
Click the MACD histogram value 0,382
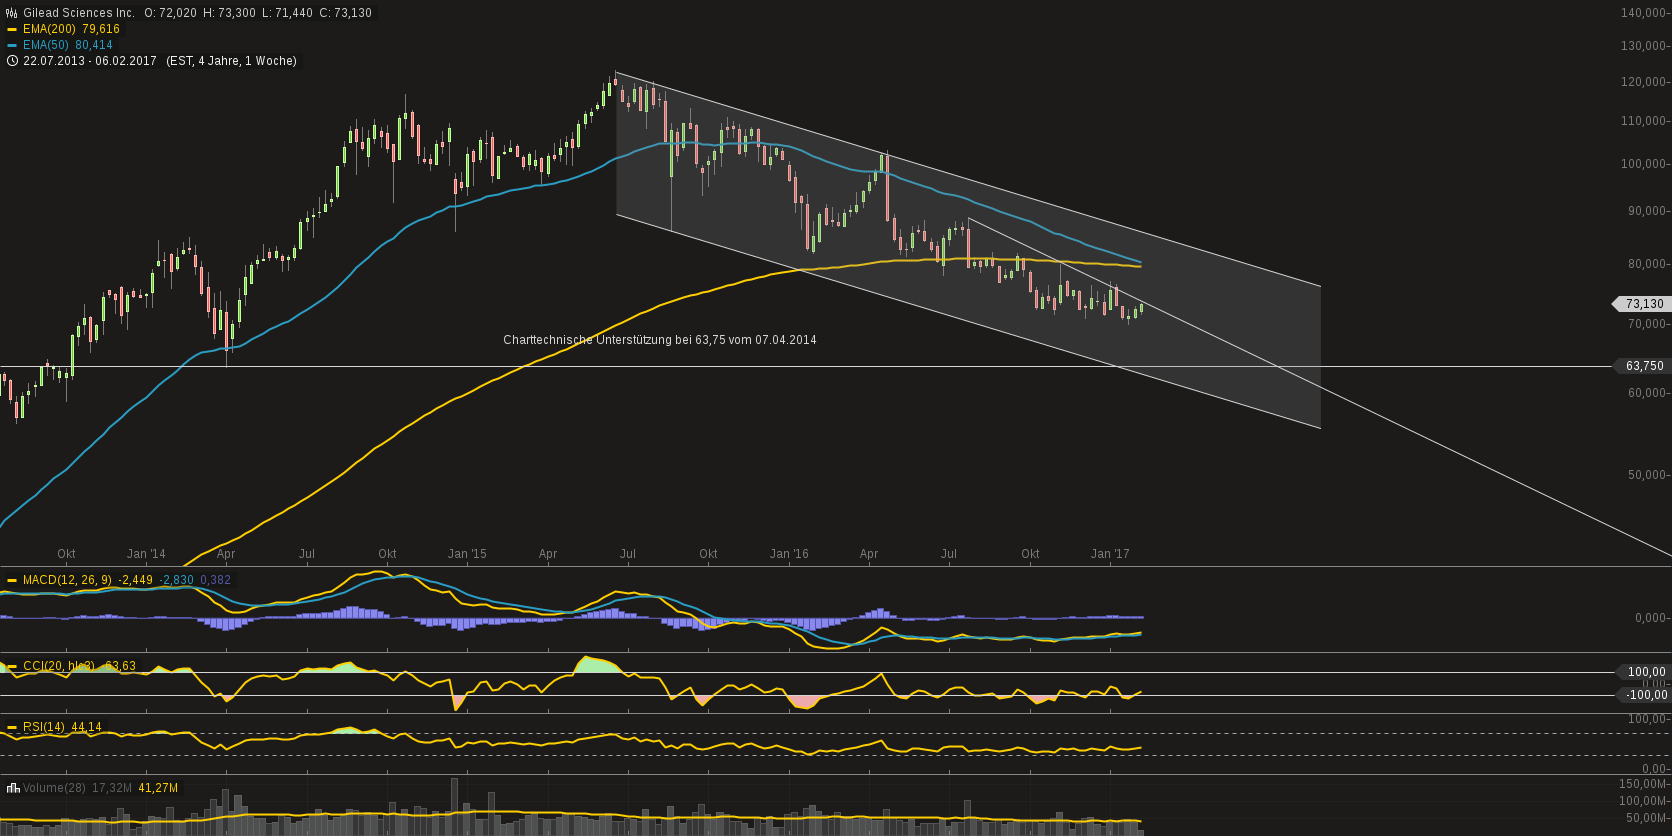point(216,580)
